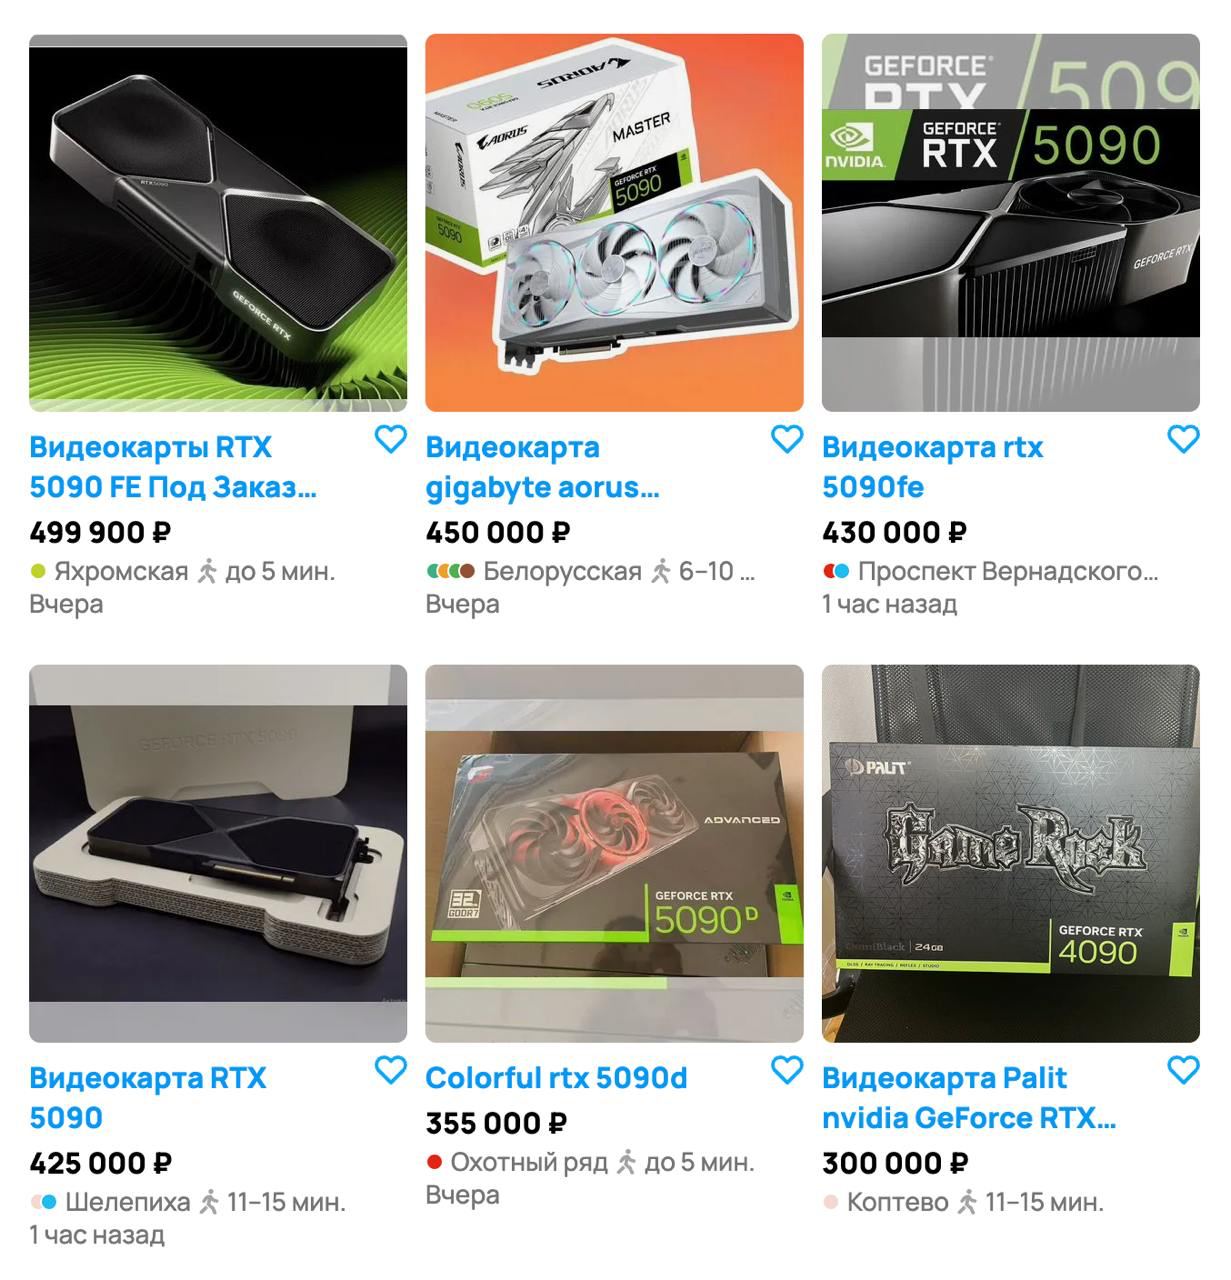Open the Видеокарта RTX 5090 listing title
The width and height of the screenshot is (1231, 1280).
148,1097
